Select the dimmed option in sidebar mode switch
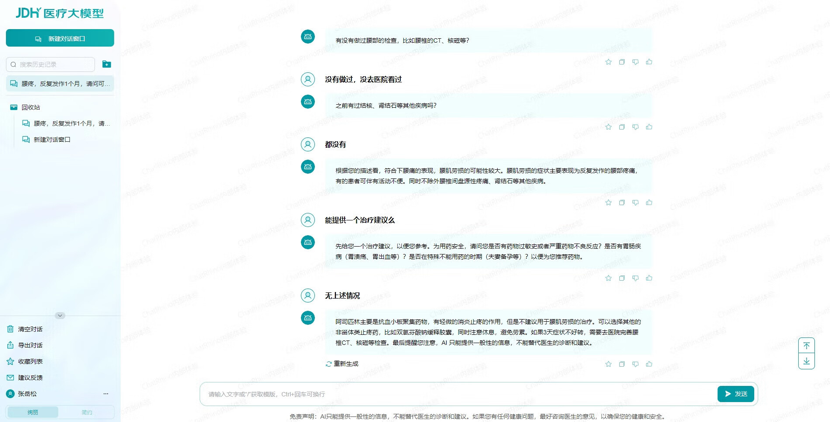 pyautogui.click(x=87, y=412)
